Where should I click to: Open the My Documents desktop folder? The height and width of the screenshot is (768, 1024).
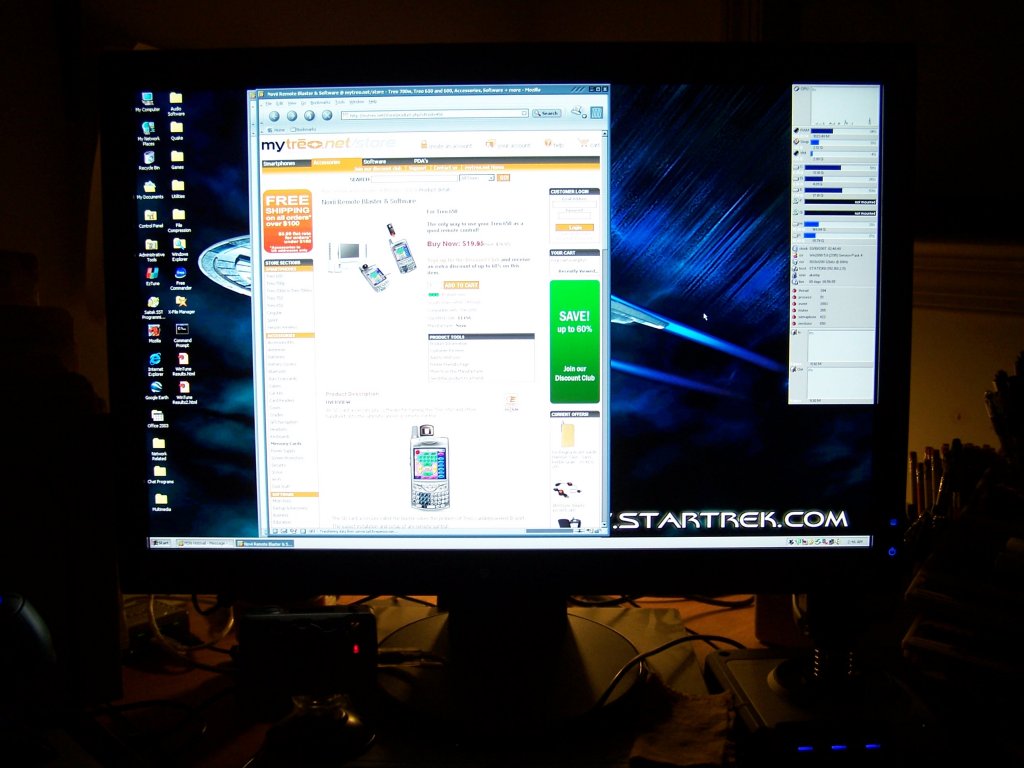click(x=150, y=189)
